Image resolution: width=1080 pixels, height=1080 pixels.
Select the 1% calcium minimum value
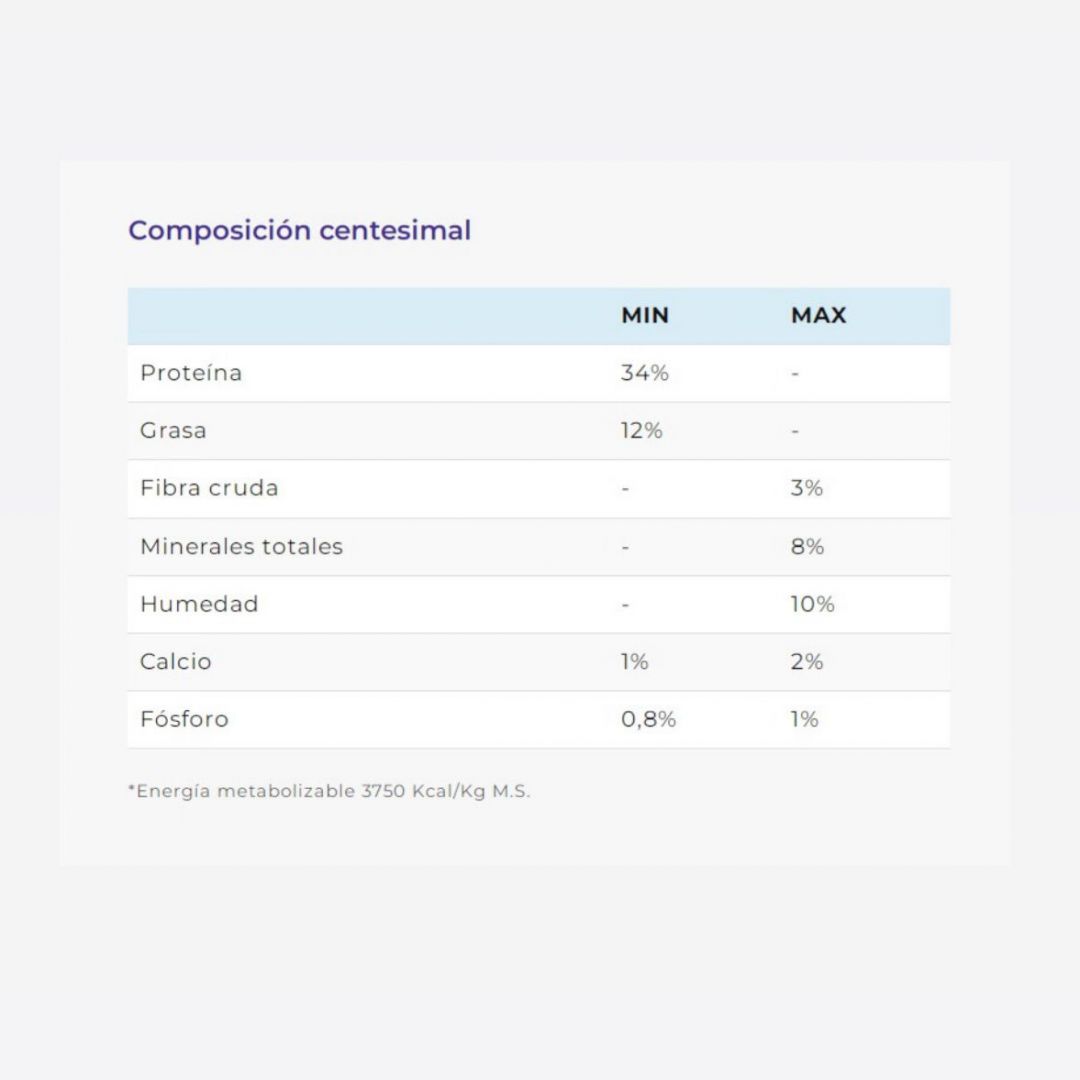tap(634, 661)
